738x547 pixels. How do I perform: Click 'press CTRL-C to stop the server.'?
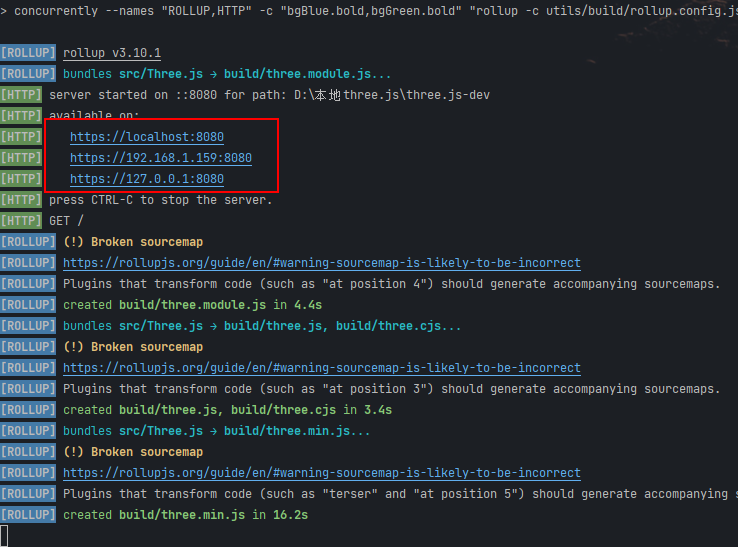pyautogui.click(x=160, y=200)
